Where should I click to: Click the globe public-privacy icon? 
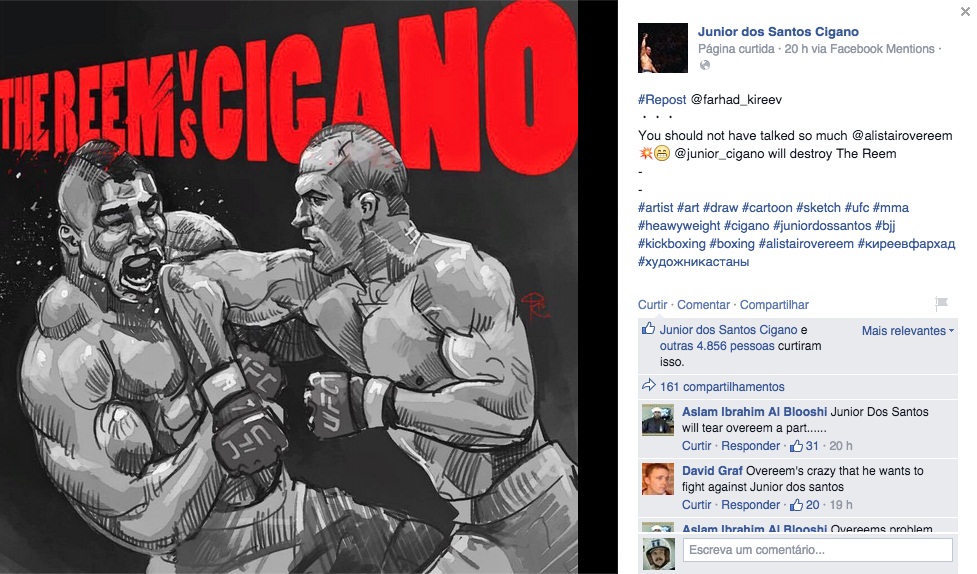click(x=705, y=65)
